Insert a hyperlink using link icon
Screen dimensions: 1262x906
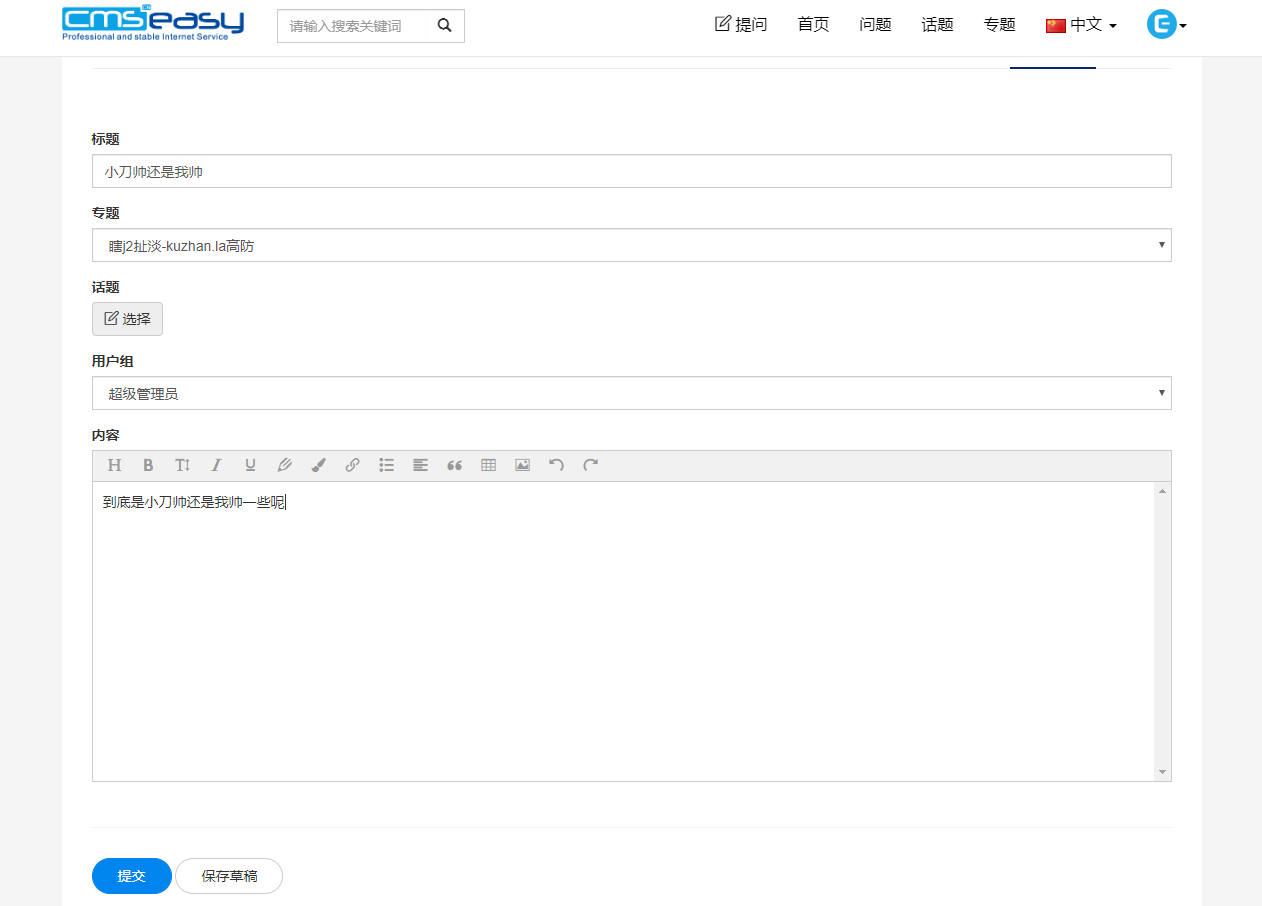(x=352, y=465)
